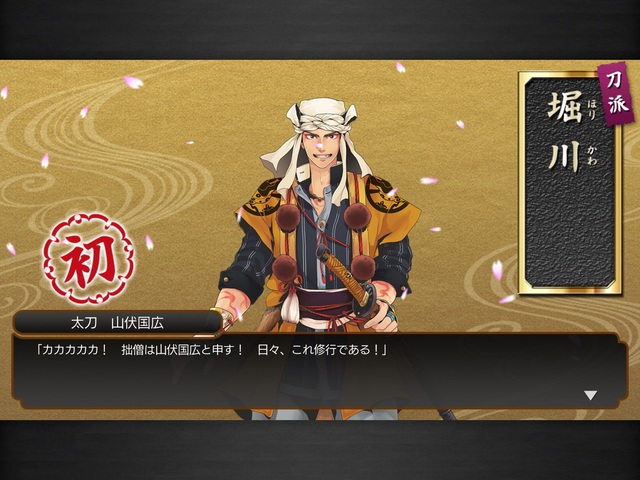This screenshot has width=640, height=480.
Task: Tap the pink petal on character's forehead
Action: tap(318, 146)
